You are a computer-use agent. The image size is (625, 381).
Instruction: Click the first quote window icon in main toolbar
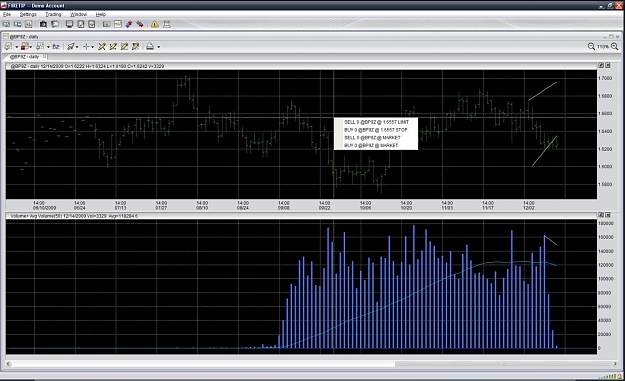tap(6, 24)
